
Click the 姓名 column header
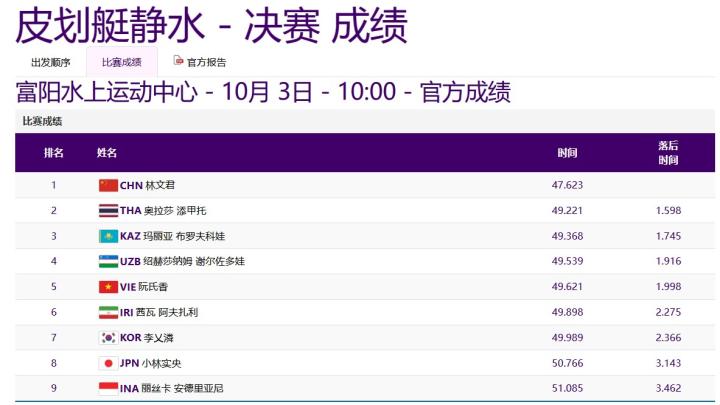click(107, 153)
